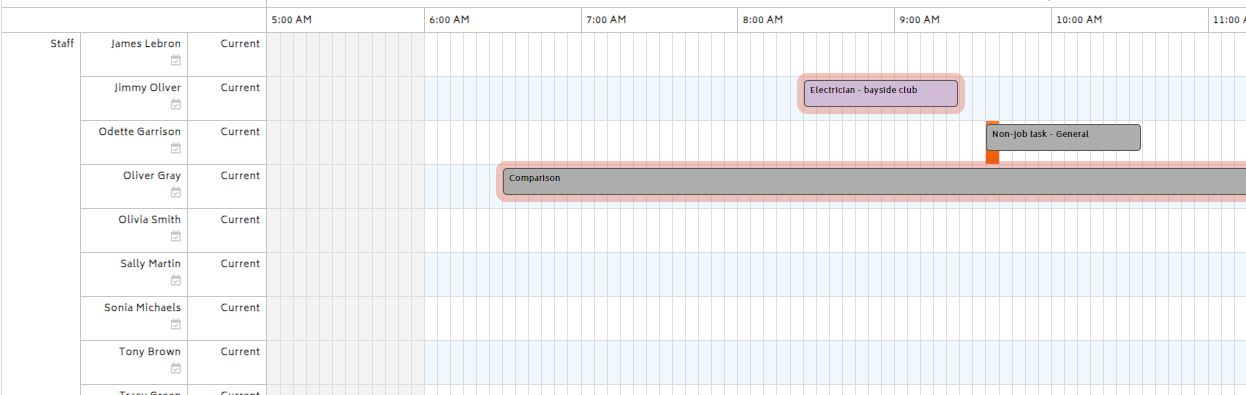Click the 10:00 AM time header
1246x395 pixels.
1079,20
